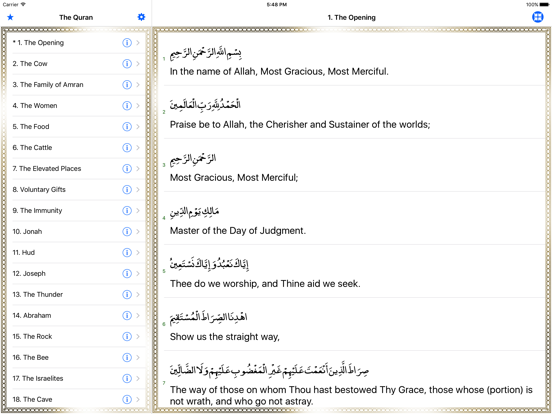This screenshot has height=414, width=552.
Task: Open chevron on The Opening row
Action: pyautogui.click(x=138, y=43)
